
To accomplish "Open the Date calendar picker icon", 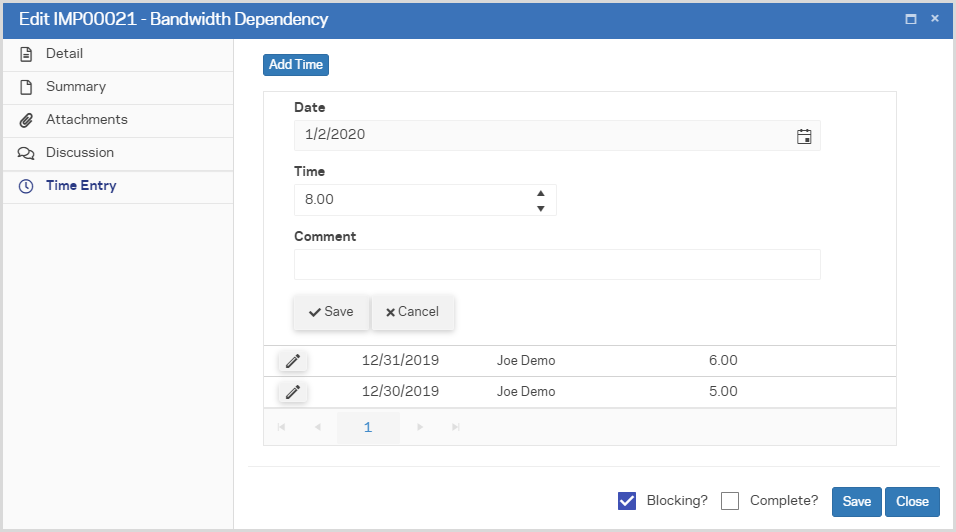I will (803, 136).
